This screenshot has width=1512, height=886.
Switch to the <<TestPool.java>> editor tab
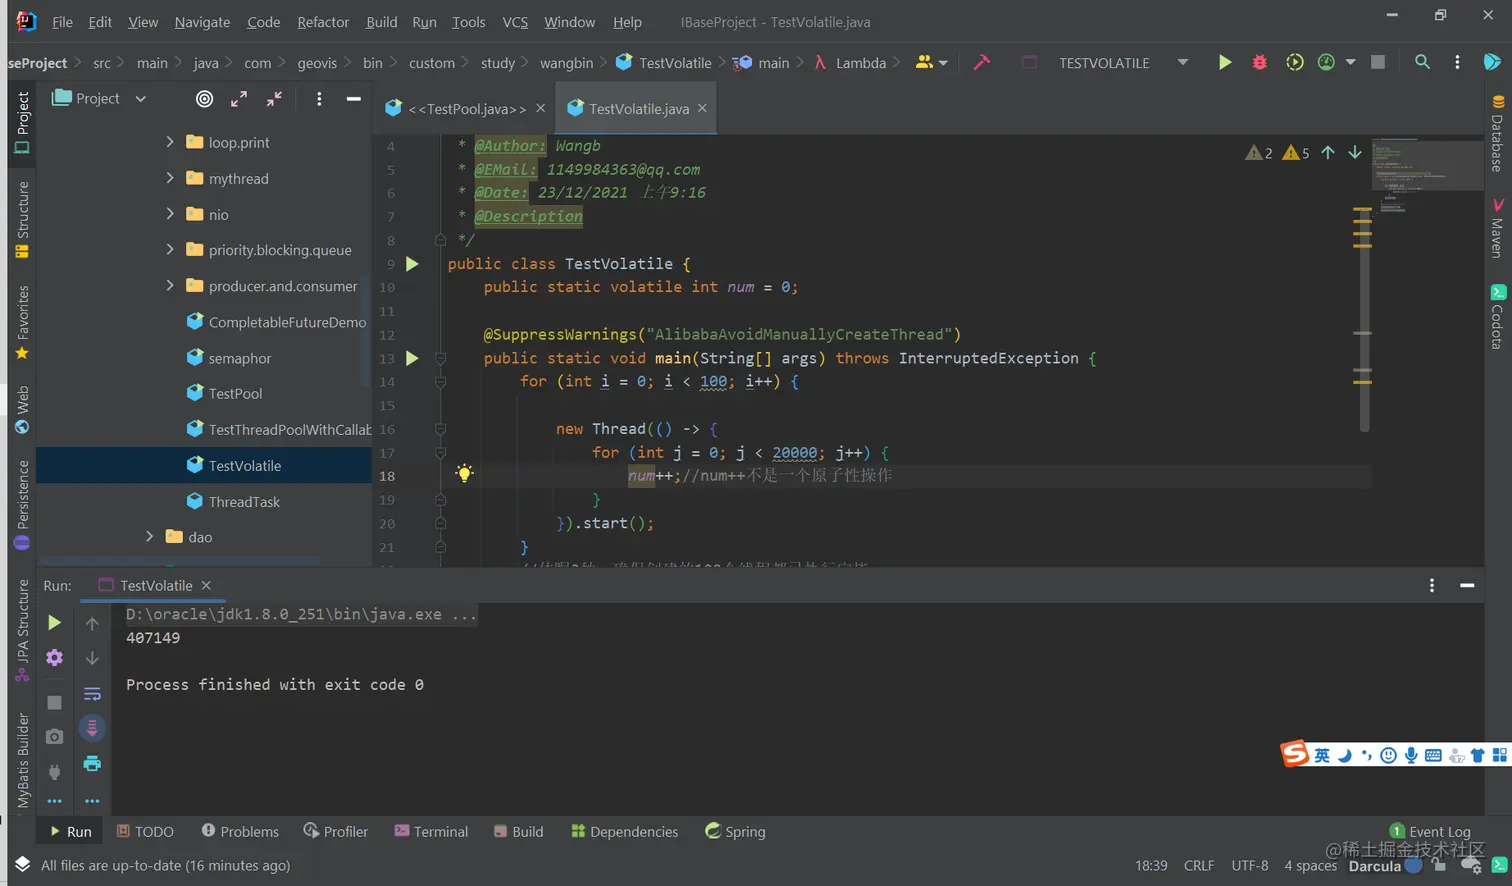coord(467,108)
